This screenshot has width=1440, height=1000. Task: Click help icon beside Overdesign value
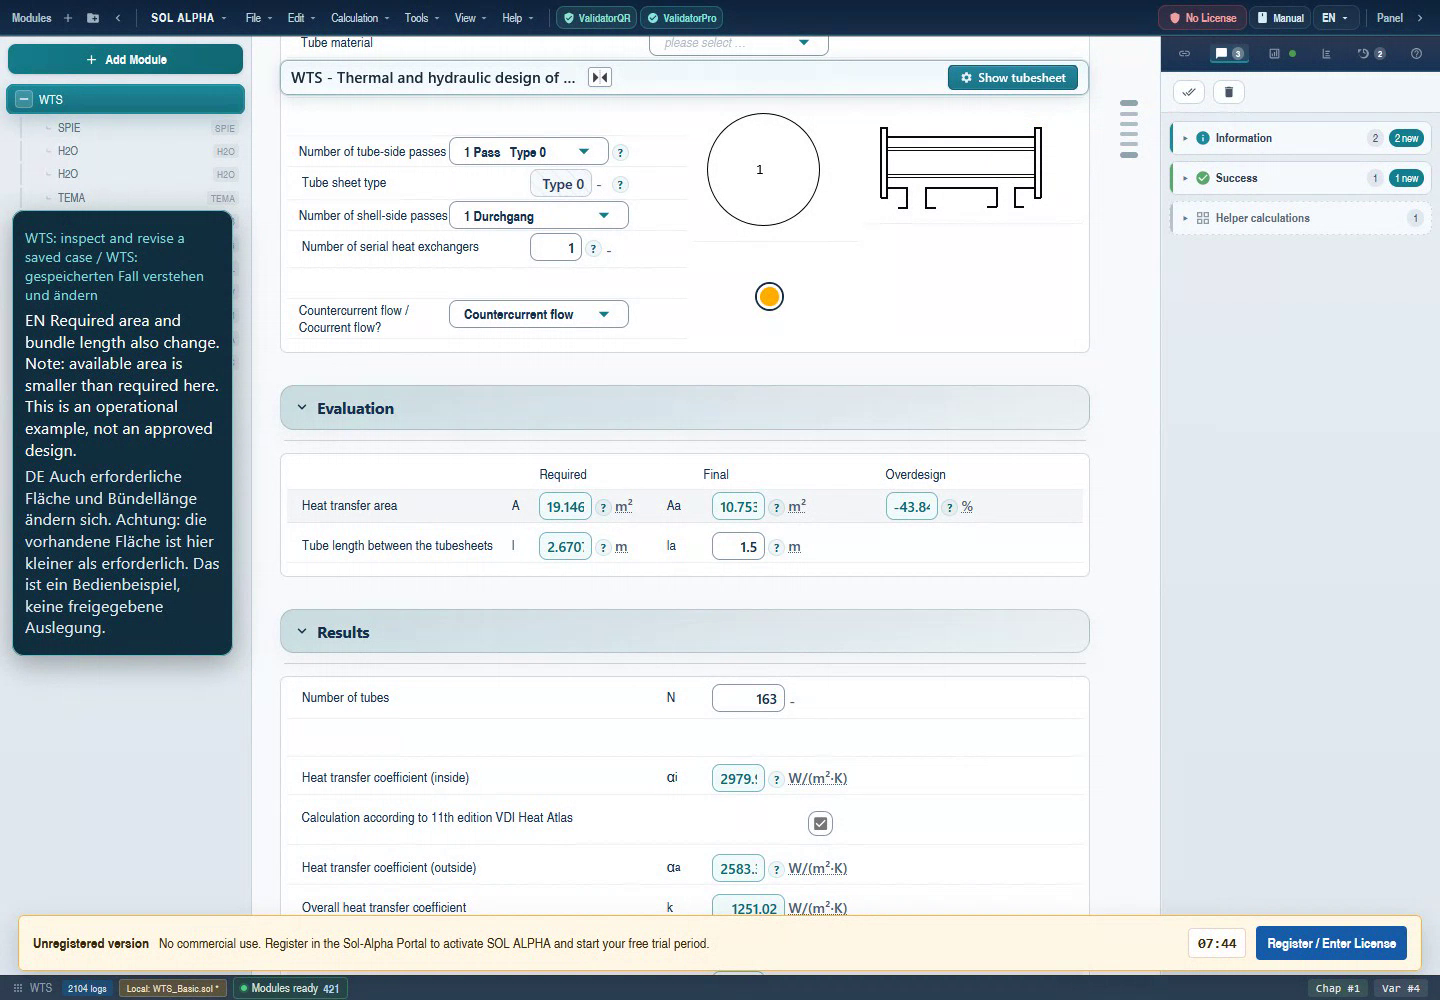[x=949, y=508]
